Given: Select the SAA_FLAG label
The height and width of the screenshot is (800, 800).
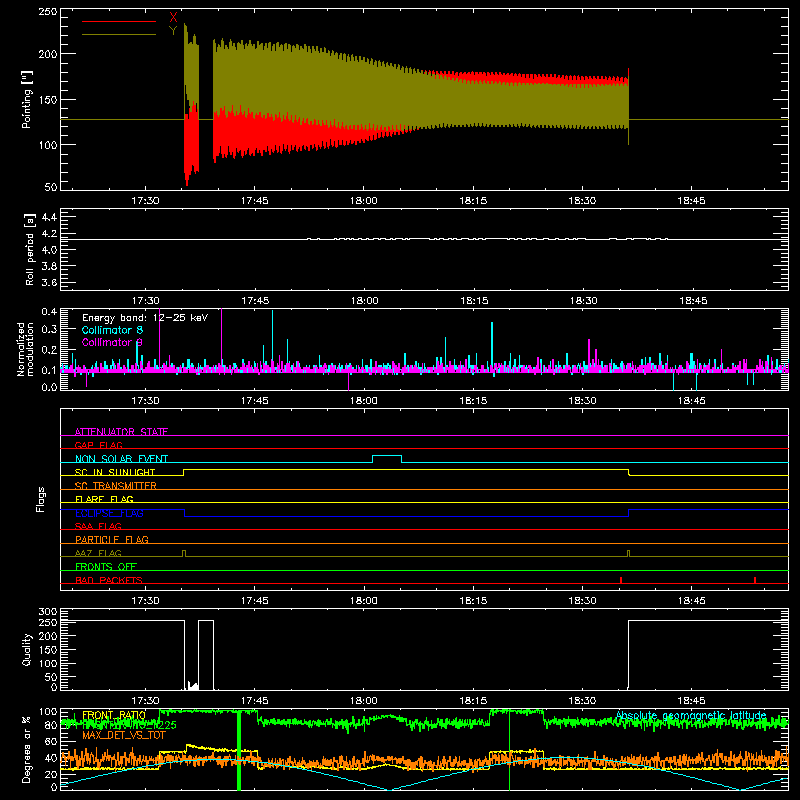Looking at the screenshot, I should (98, 526).
